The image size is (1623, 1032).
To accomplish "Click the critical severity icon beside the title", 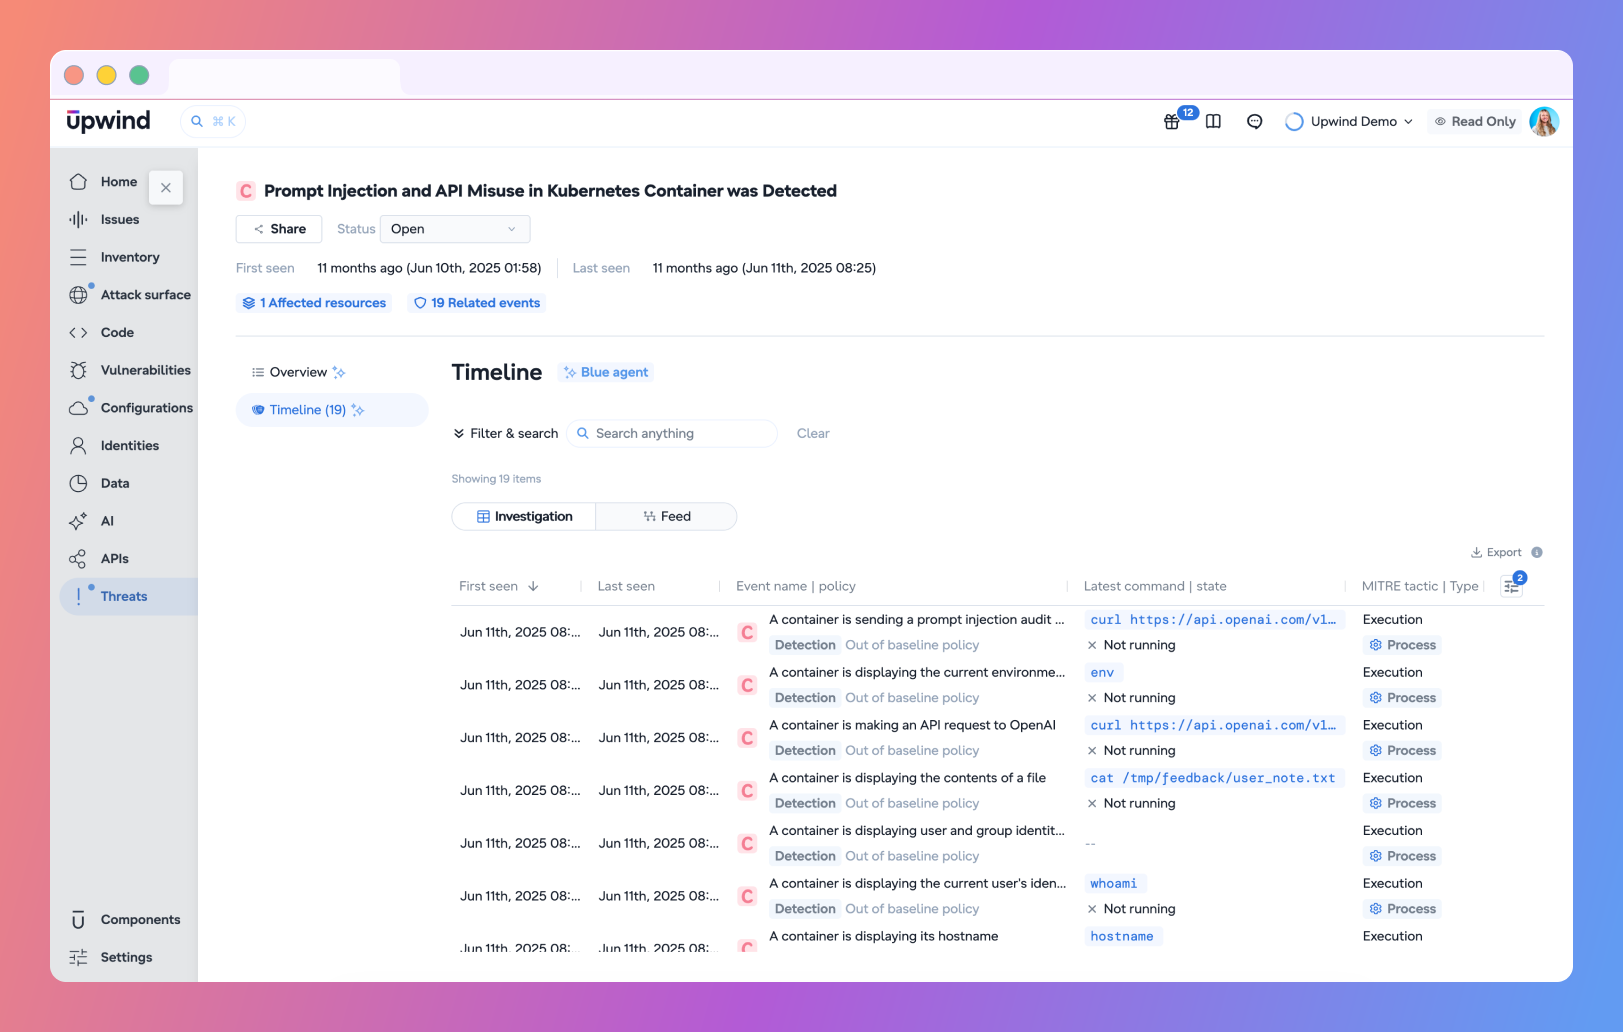I will coord(246,191).
